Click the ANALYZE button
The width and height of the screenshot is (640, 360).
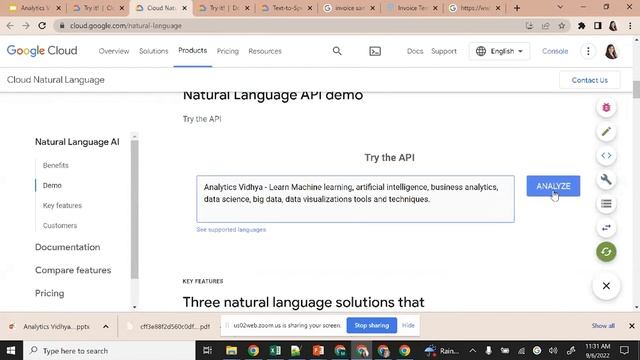(553, 186)
